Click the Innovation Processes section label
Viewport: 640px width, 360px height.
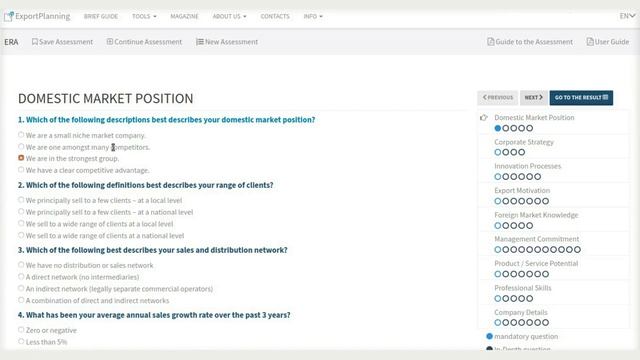coord(528,166)
